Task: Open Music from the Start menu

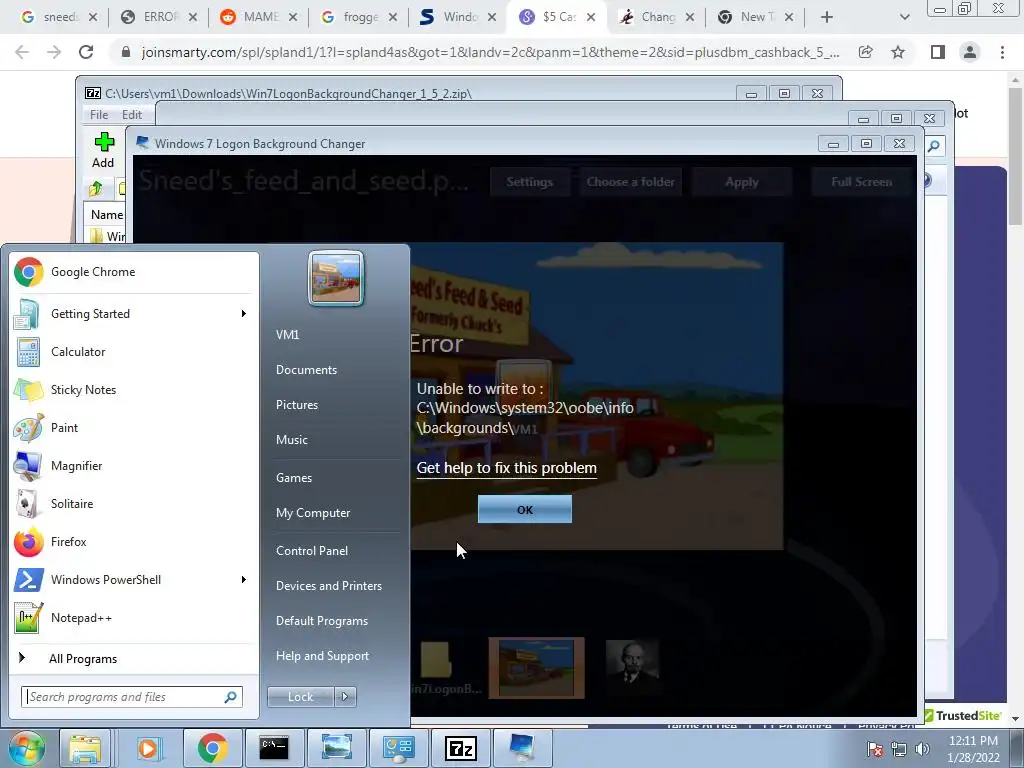Action: pyautogui.click(x=291, y=440)
